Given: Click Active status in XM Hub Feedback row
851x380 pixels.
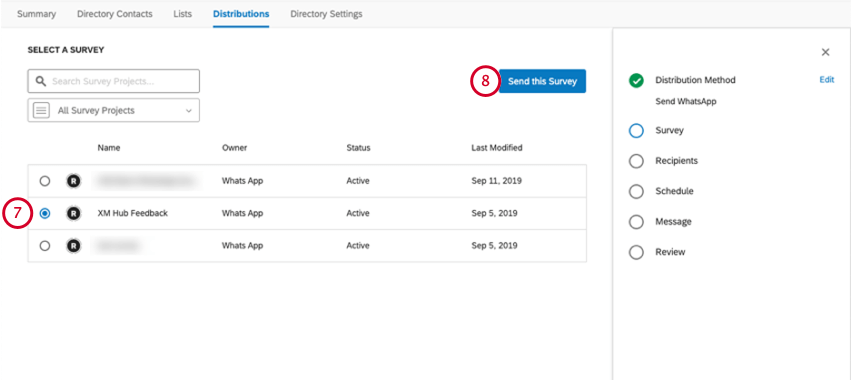Looking at the screenshot, I should (358, 213).
